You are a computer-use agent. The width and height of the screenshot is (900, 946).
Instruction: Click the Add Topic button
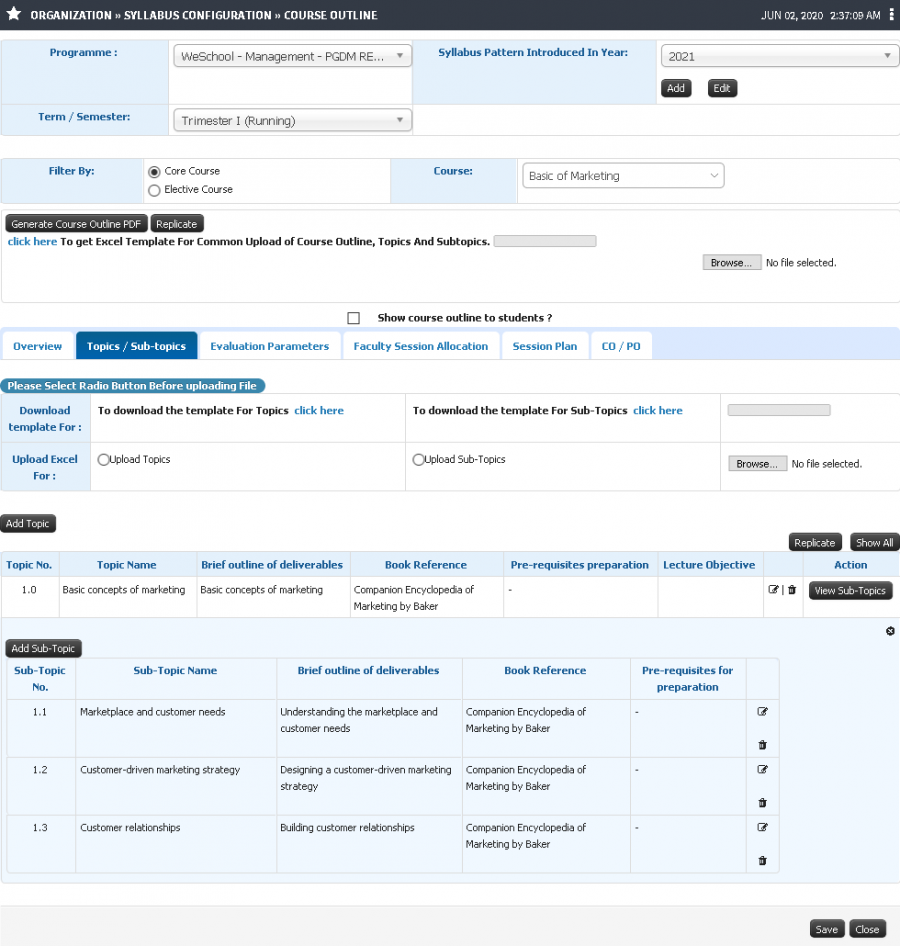pyautogui.click(x=28, y=523)
